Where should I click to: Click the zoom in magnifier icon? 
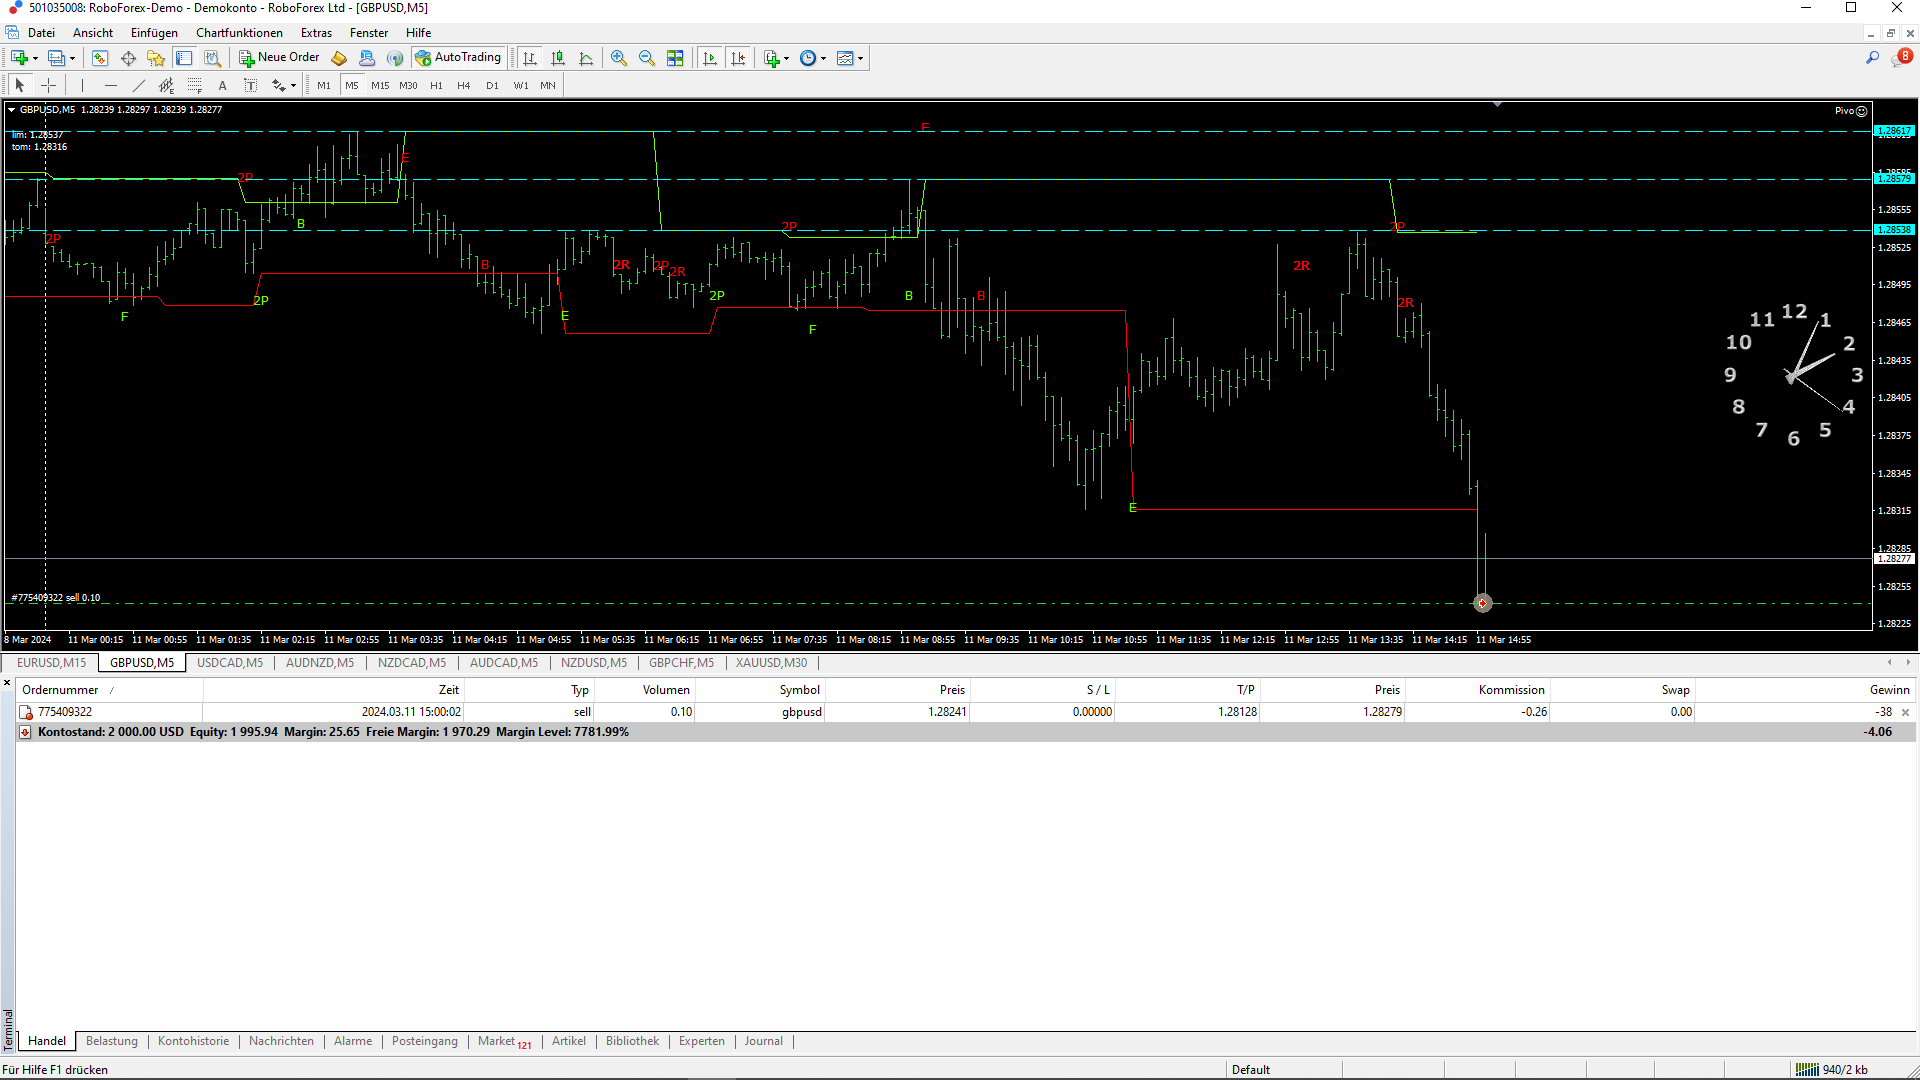[619, 58]
